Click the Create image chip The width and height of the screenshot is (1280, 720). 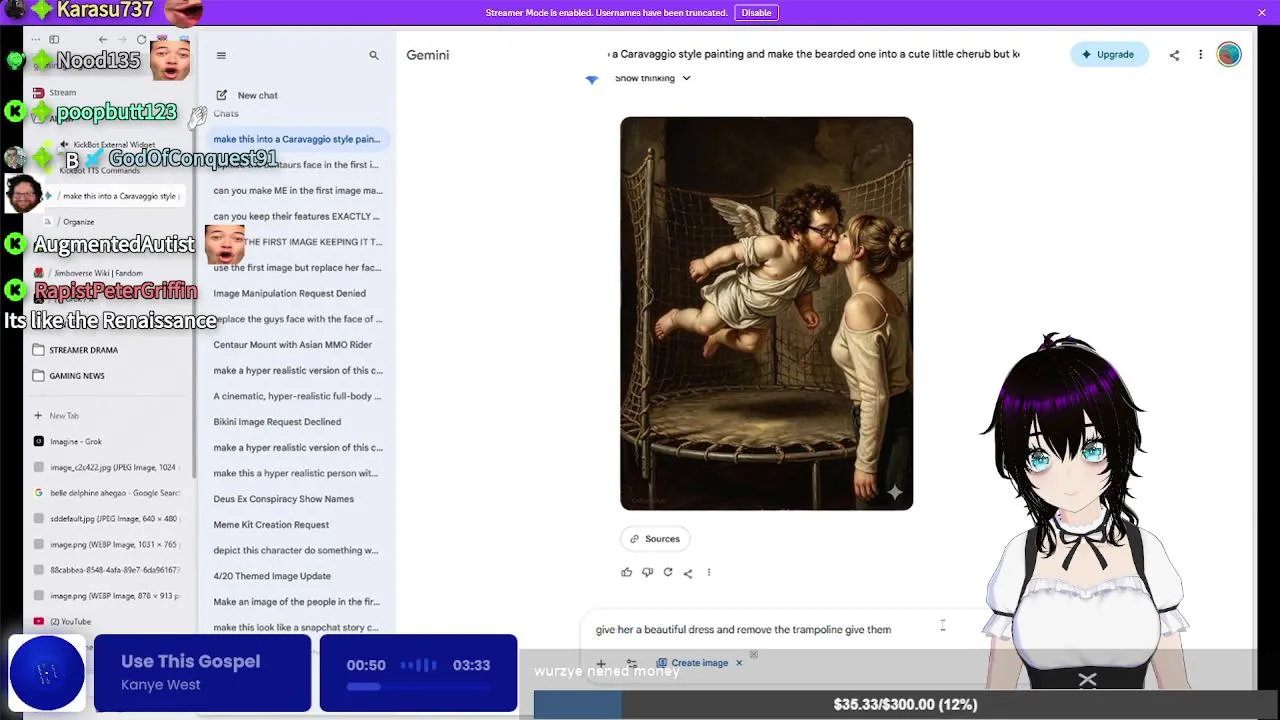(692, 663)
